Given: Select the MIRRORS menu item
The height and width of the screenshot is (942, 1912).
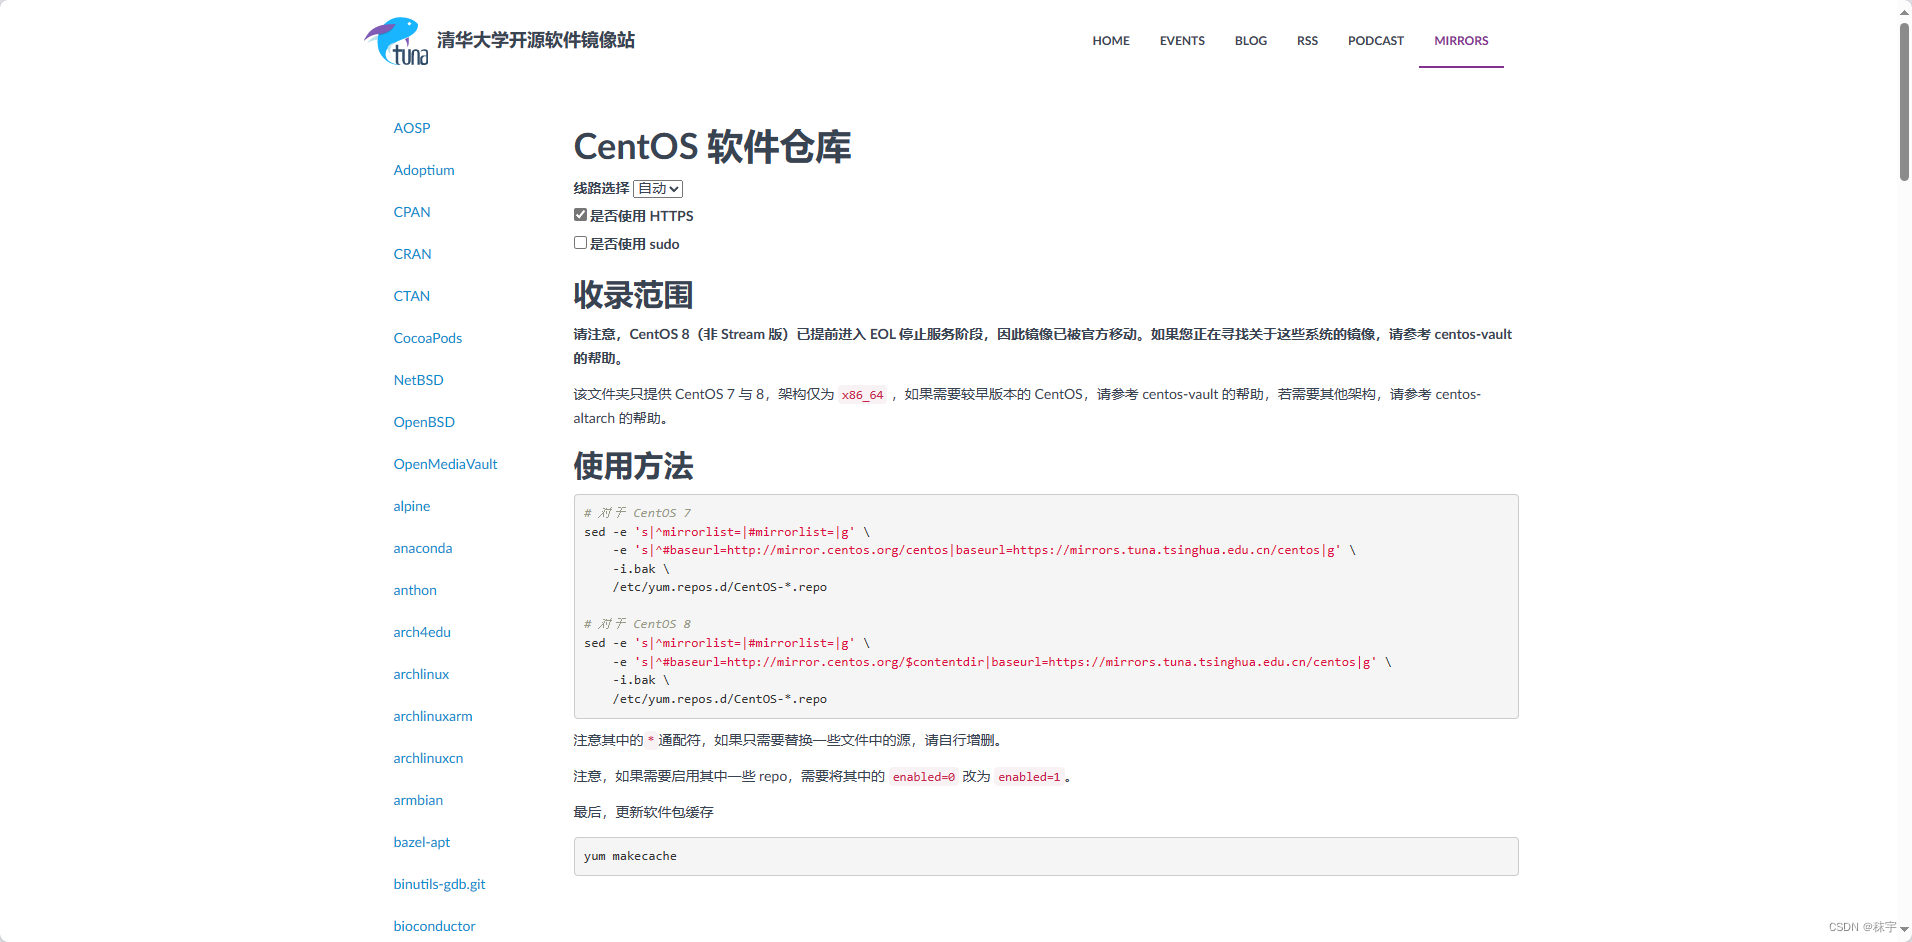Looking at the screenshot, I should point(1461,41).
